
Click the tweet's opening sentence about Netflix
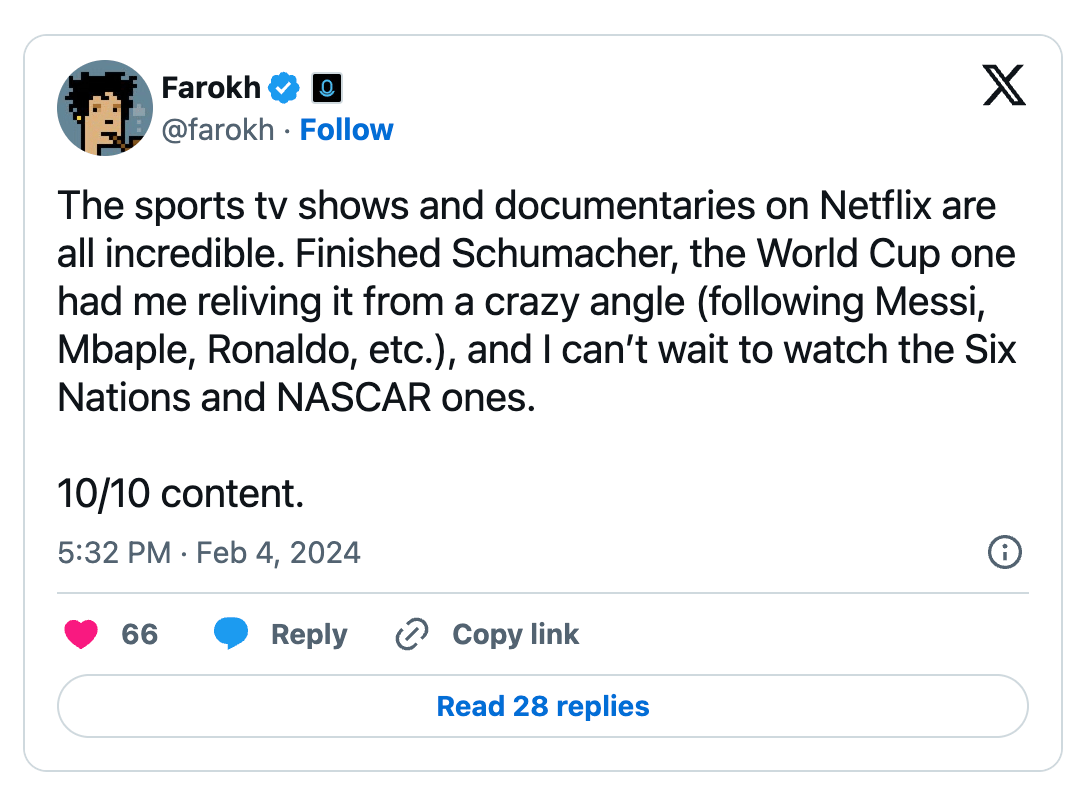pyautogui.click(x=526, y=207)
